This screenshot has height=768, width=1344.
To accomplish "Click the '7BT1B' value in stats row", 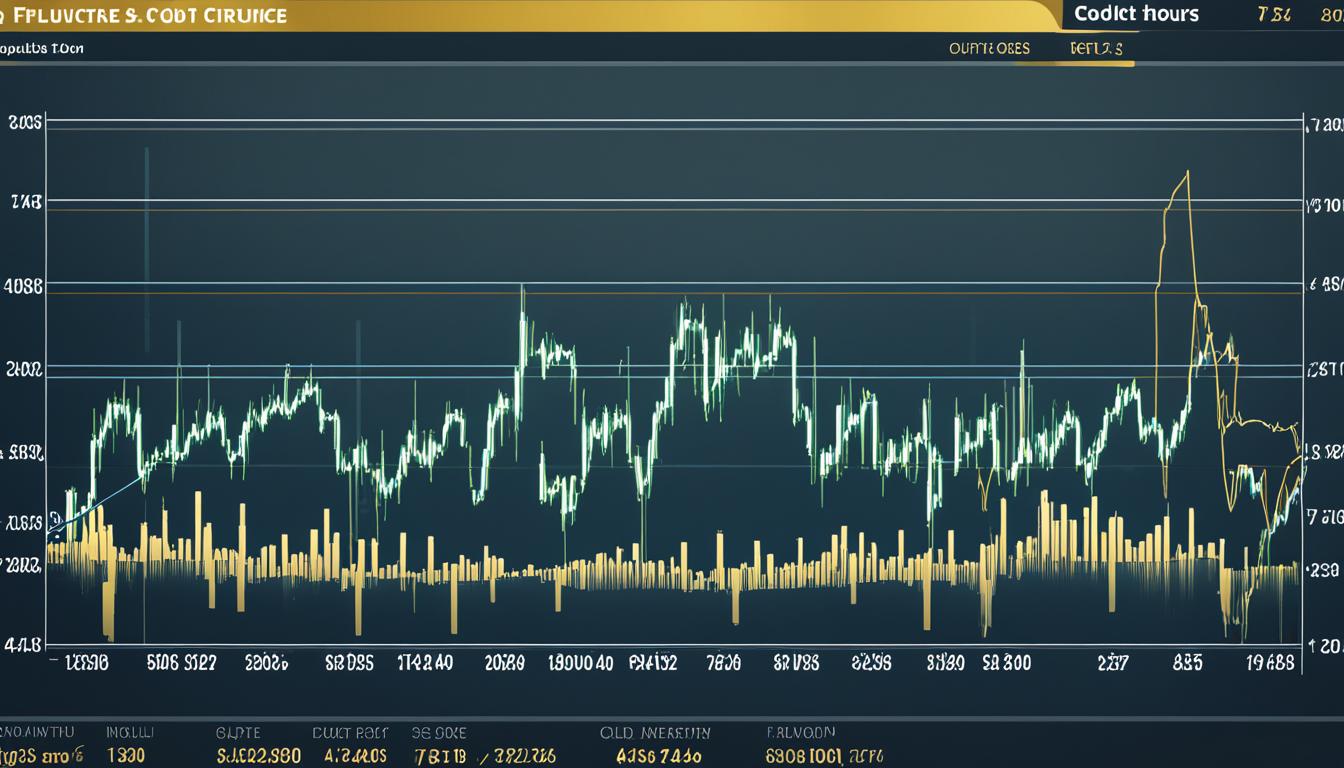I will click(438, 757).
